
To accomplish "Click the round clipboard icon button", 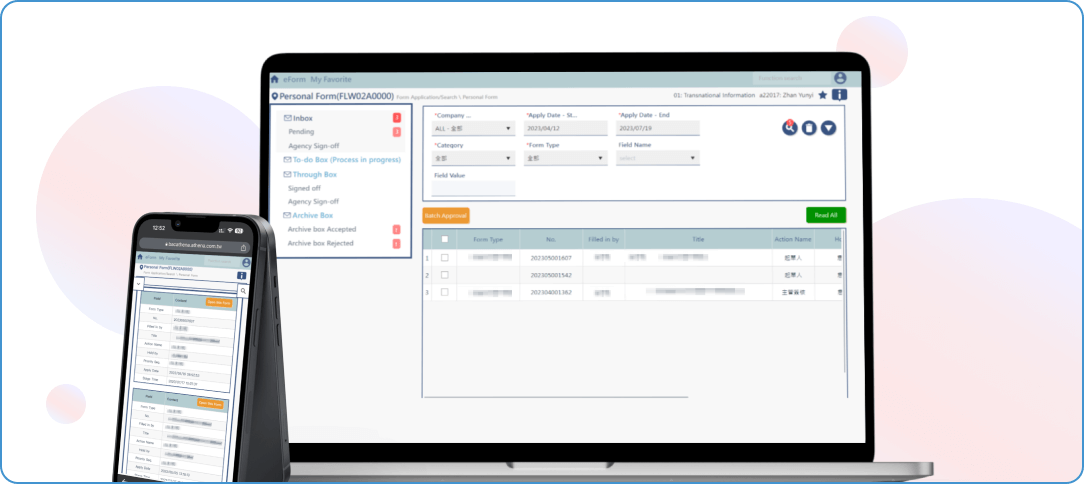I will 809,127.
